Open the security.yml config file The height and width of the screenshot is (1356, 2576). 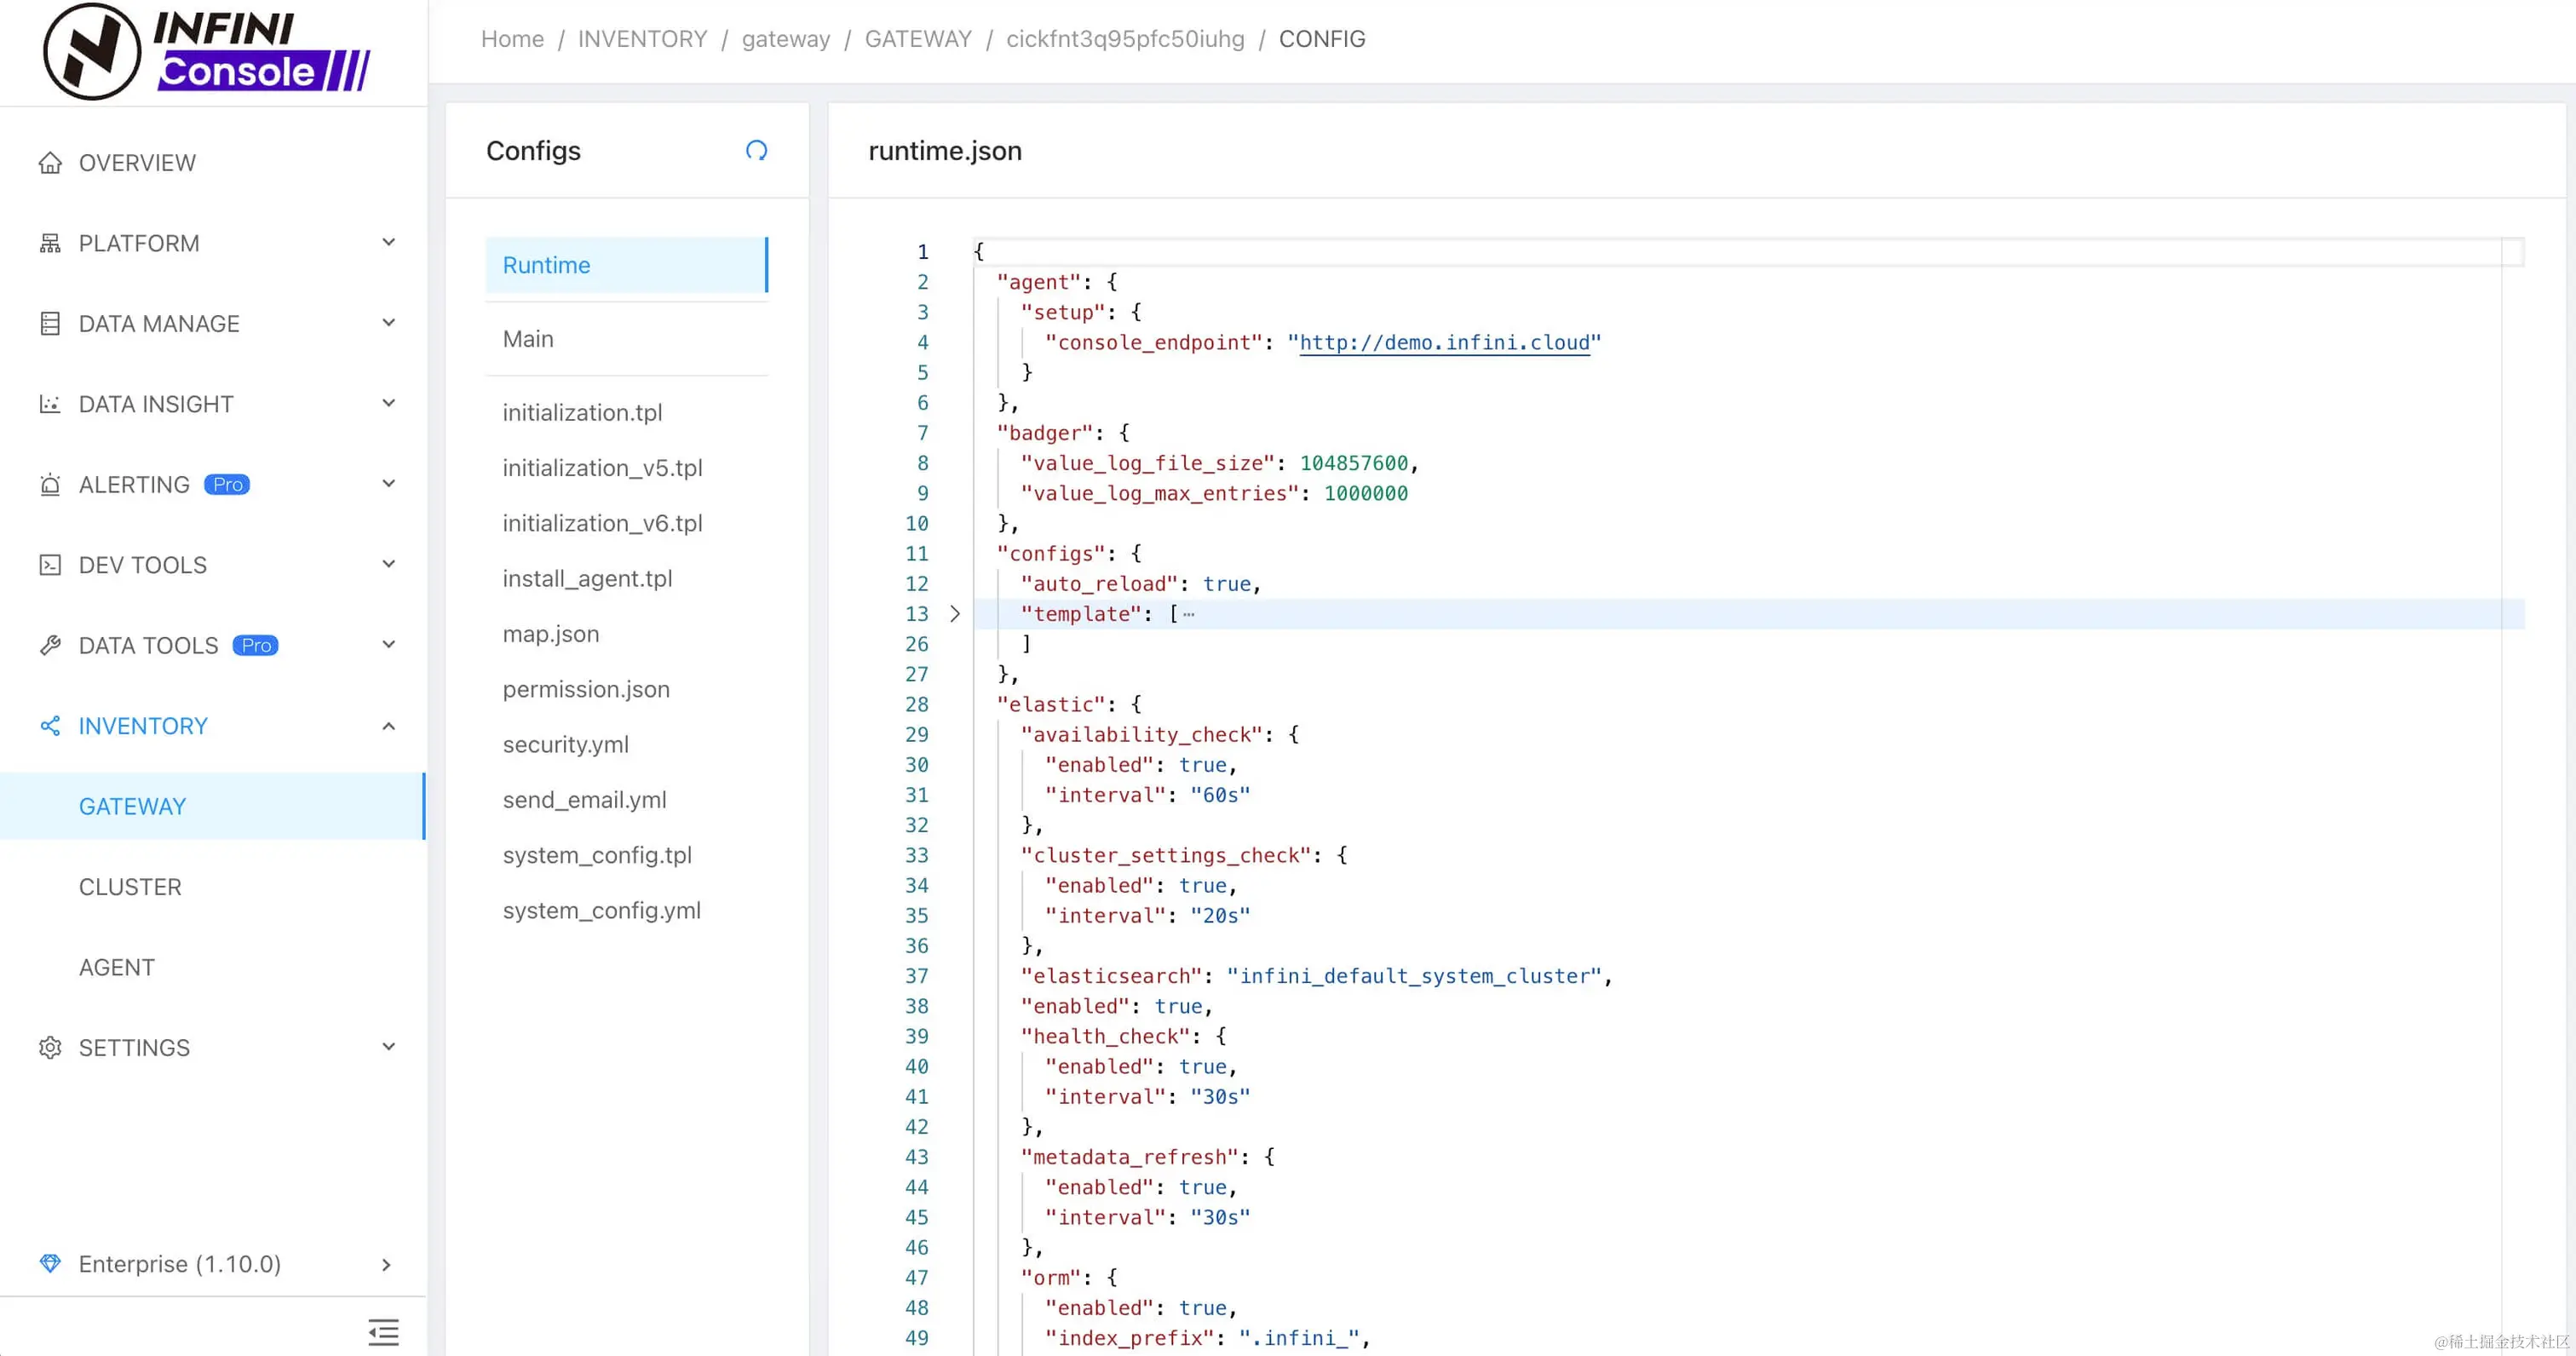click(x=565, y=745)
